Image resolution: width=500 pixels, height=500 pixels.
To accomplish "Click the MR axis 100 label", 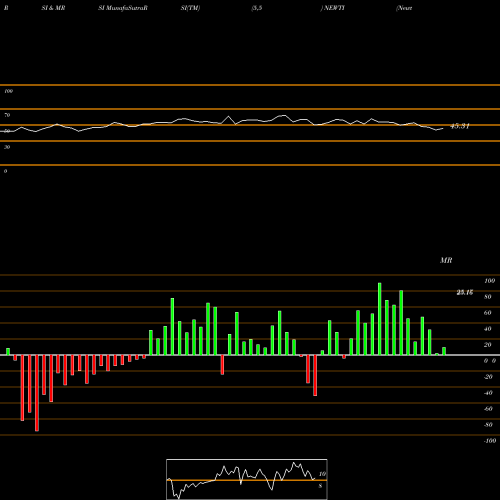I will pos(489,281).
